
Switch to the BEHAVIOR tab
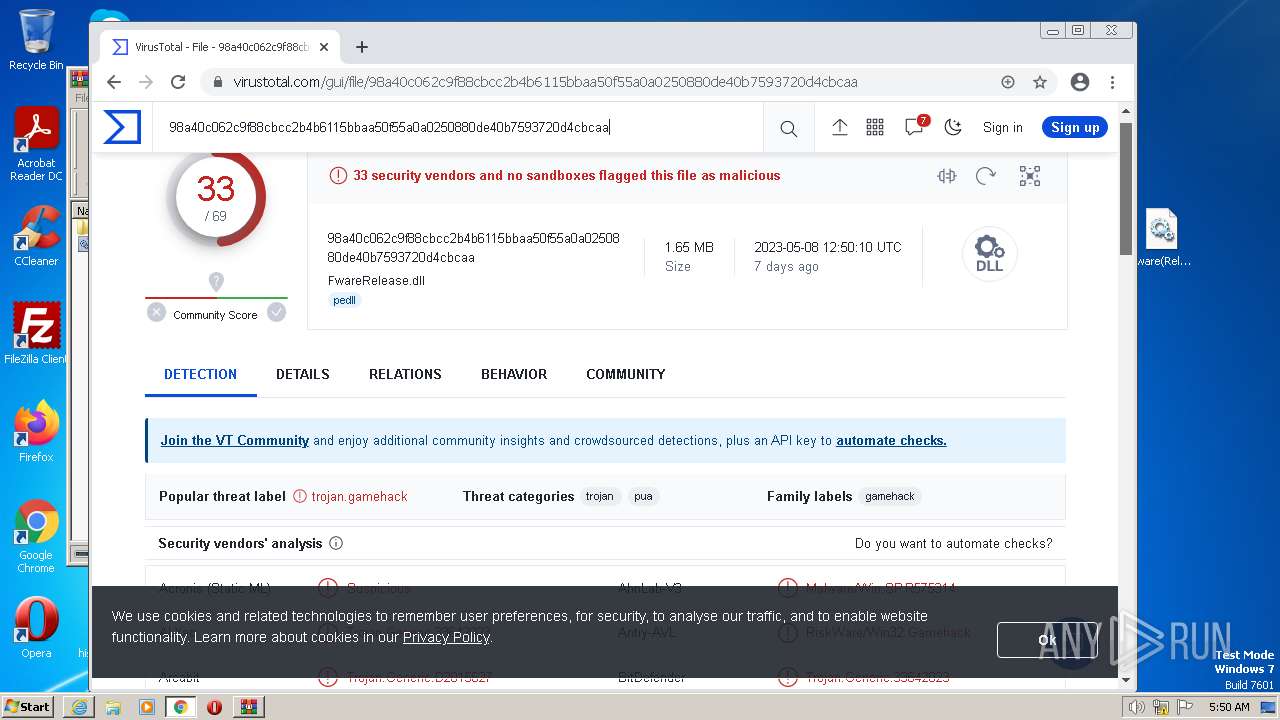tap(514, 374)
